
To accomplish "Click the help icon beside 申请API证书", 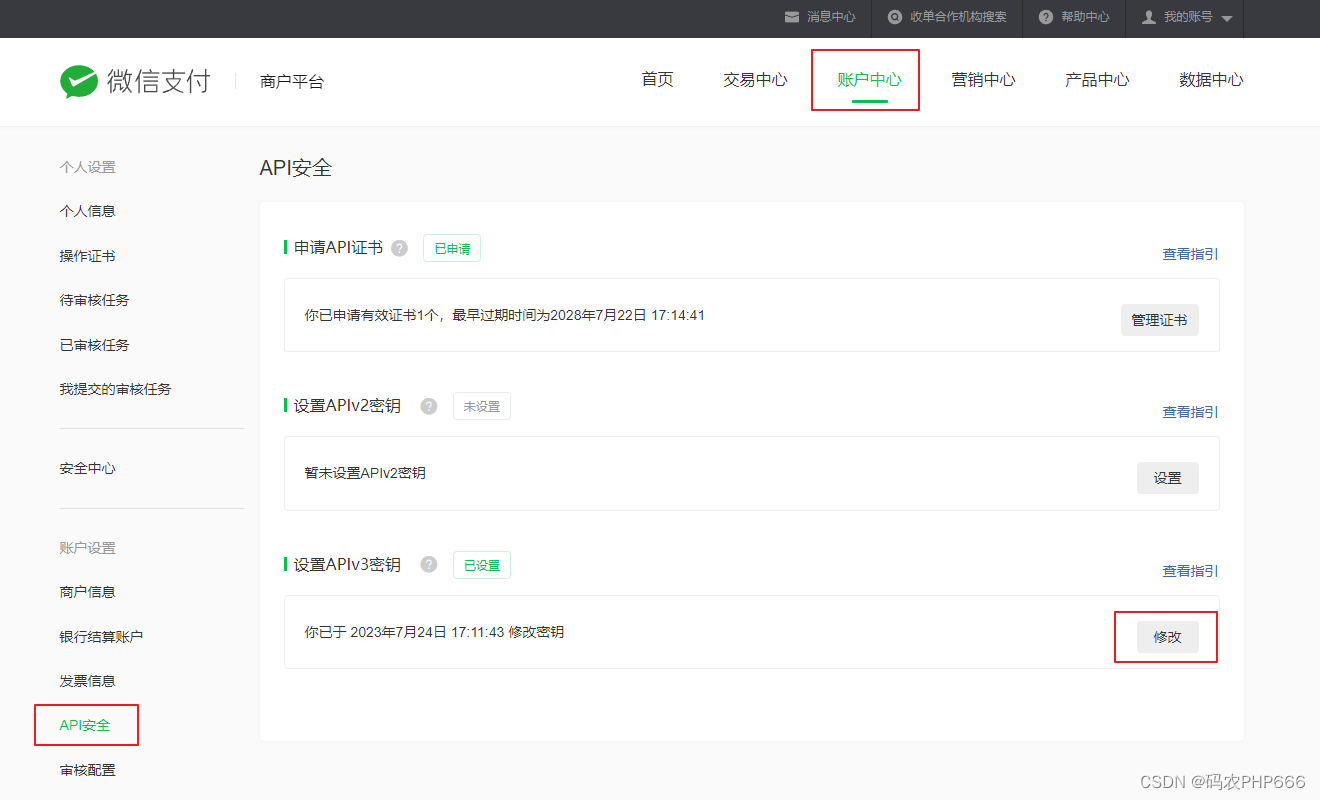I will click(x=399, y=248).
